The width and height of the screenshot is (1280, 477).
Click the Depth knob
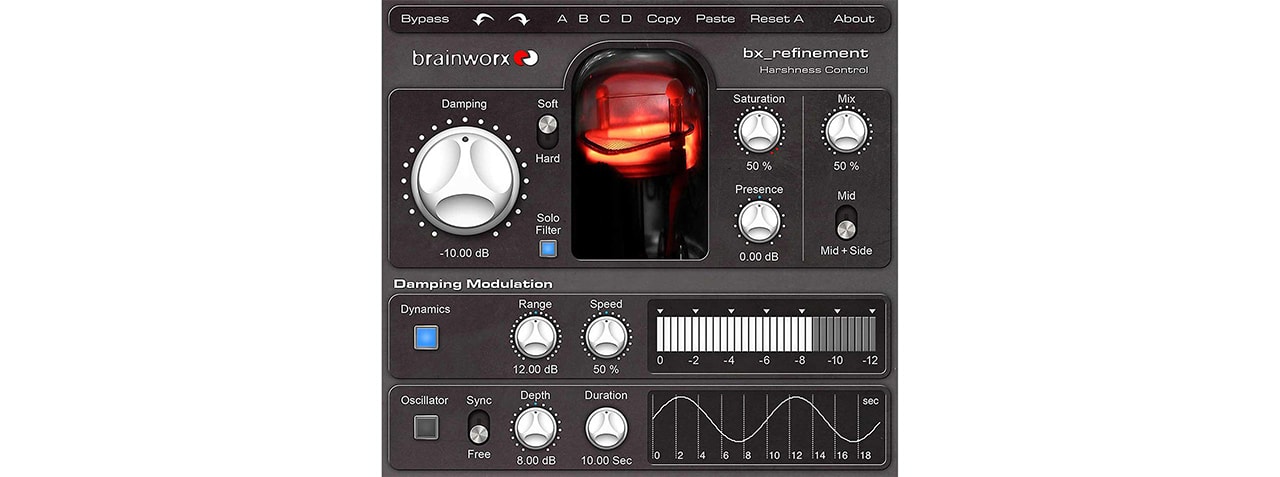tap(535, 428)
